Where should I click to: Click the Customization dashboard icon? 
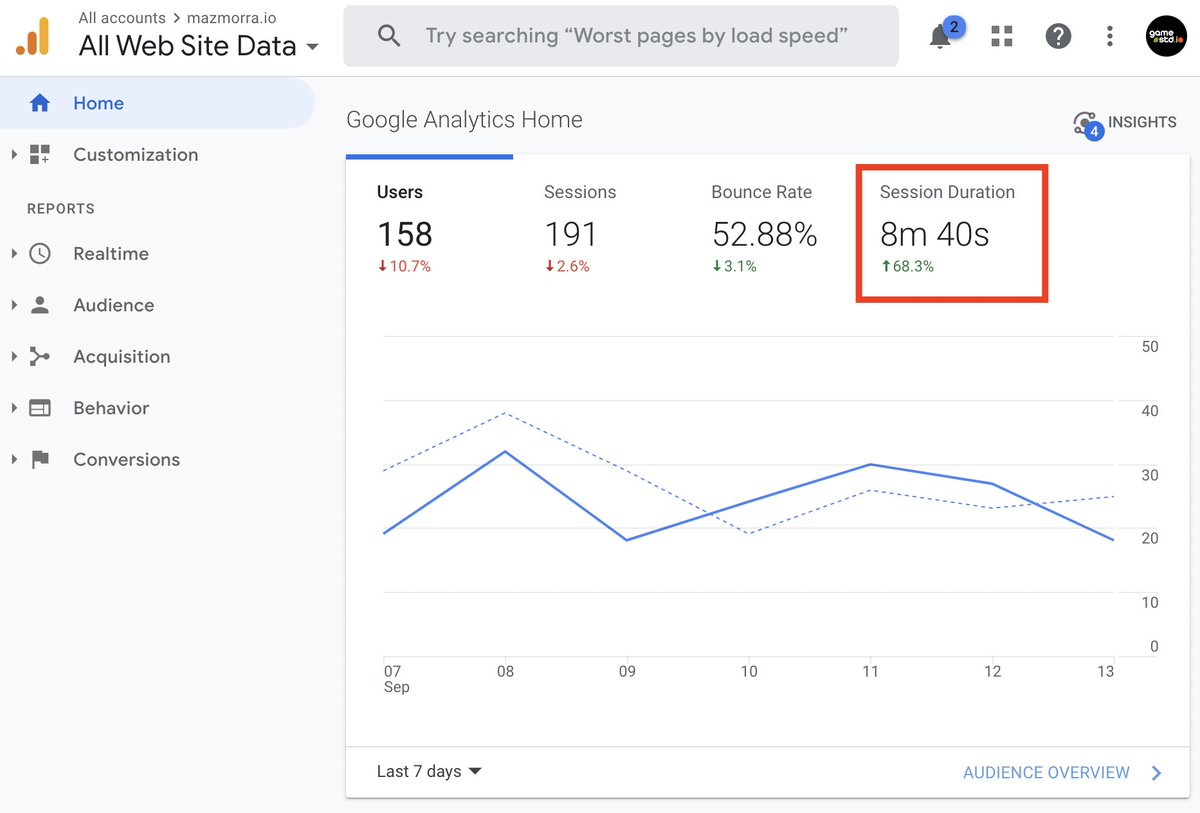(x=40, y=155)
